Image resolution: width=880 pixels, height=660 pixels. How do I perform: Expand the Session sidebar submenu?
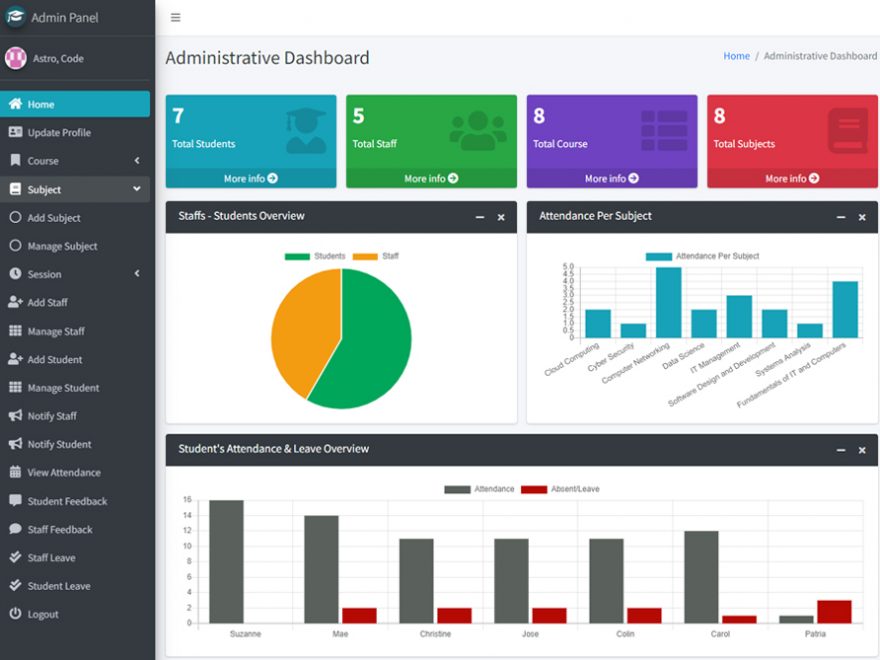coord(137,274)
